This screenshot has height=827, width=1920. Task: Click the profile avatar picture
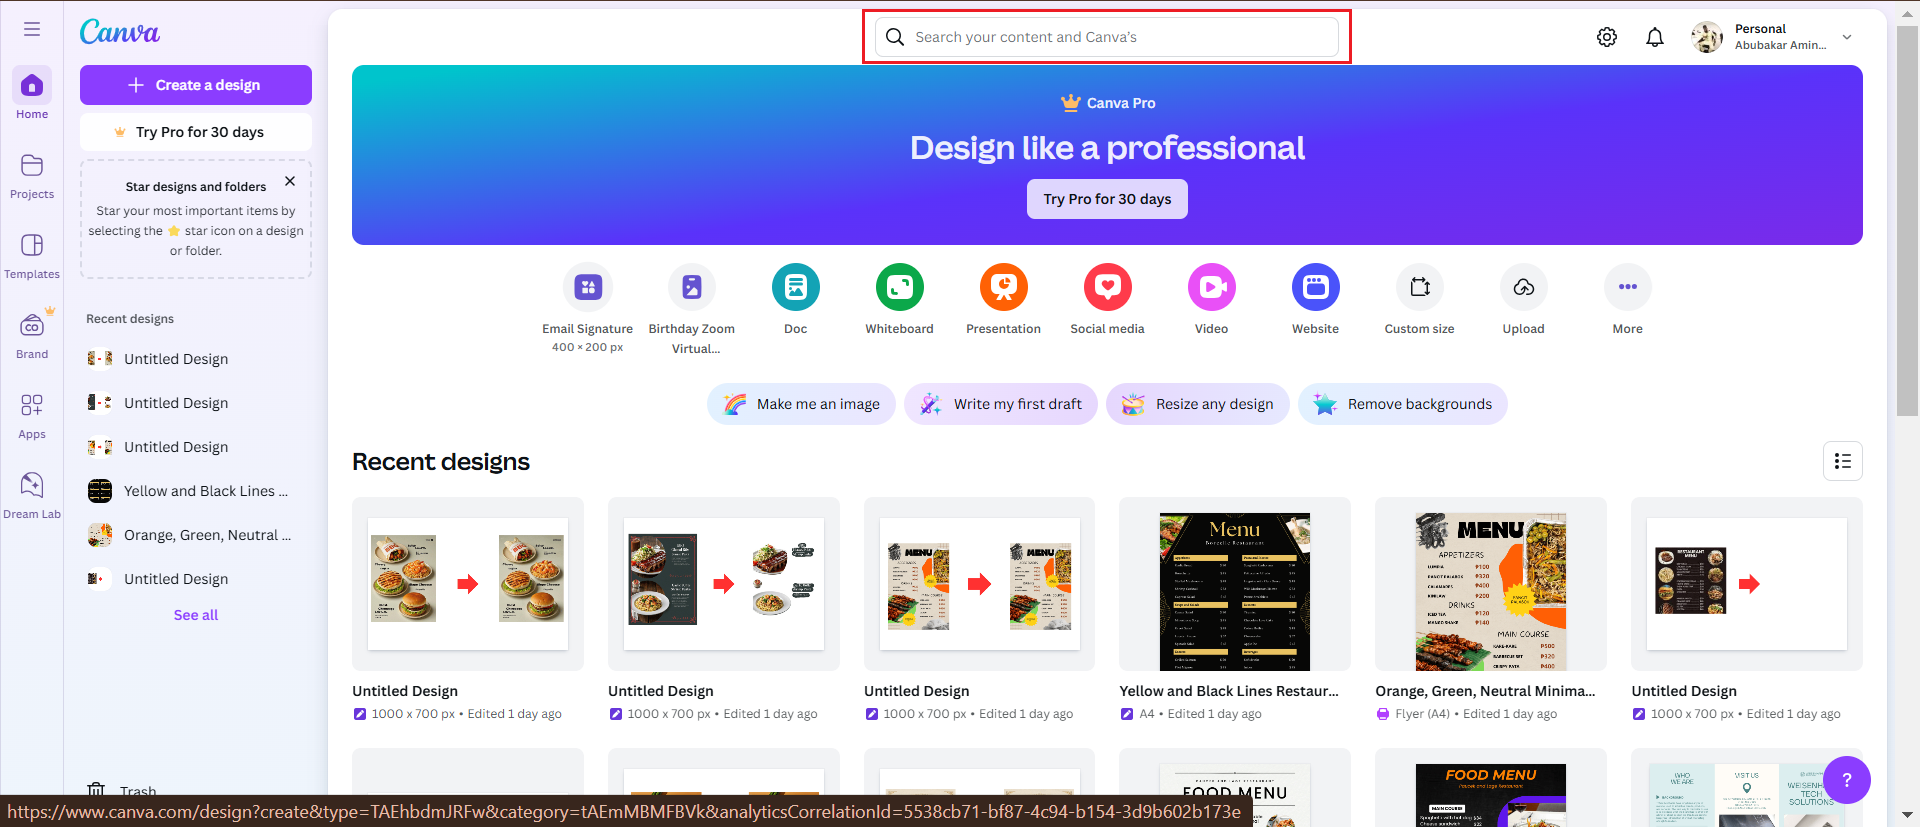click(1707, 37)
